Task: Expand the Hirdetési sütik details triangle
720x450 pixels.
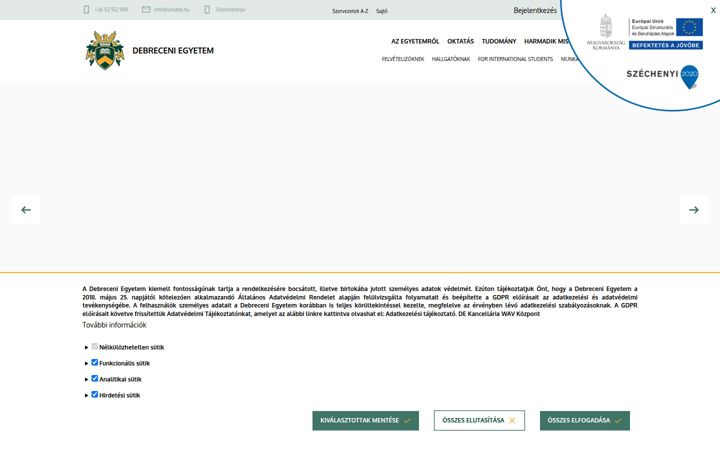Action: point(86,395)
